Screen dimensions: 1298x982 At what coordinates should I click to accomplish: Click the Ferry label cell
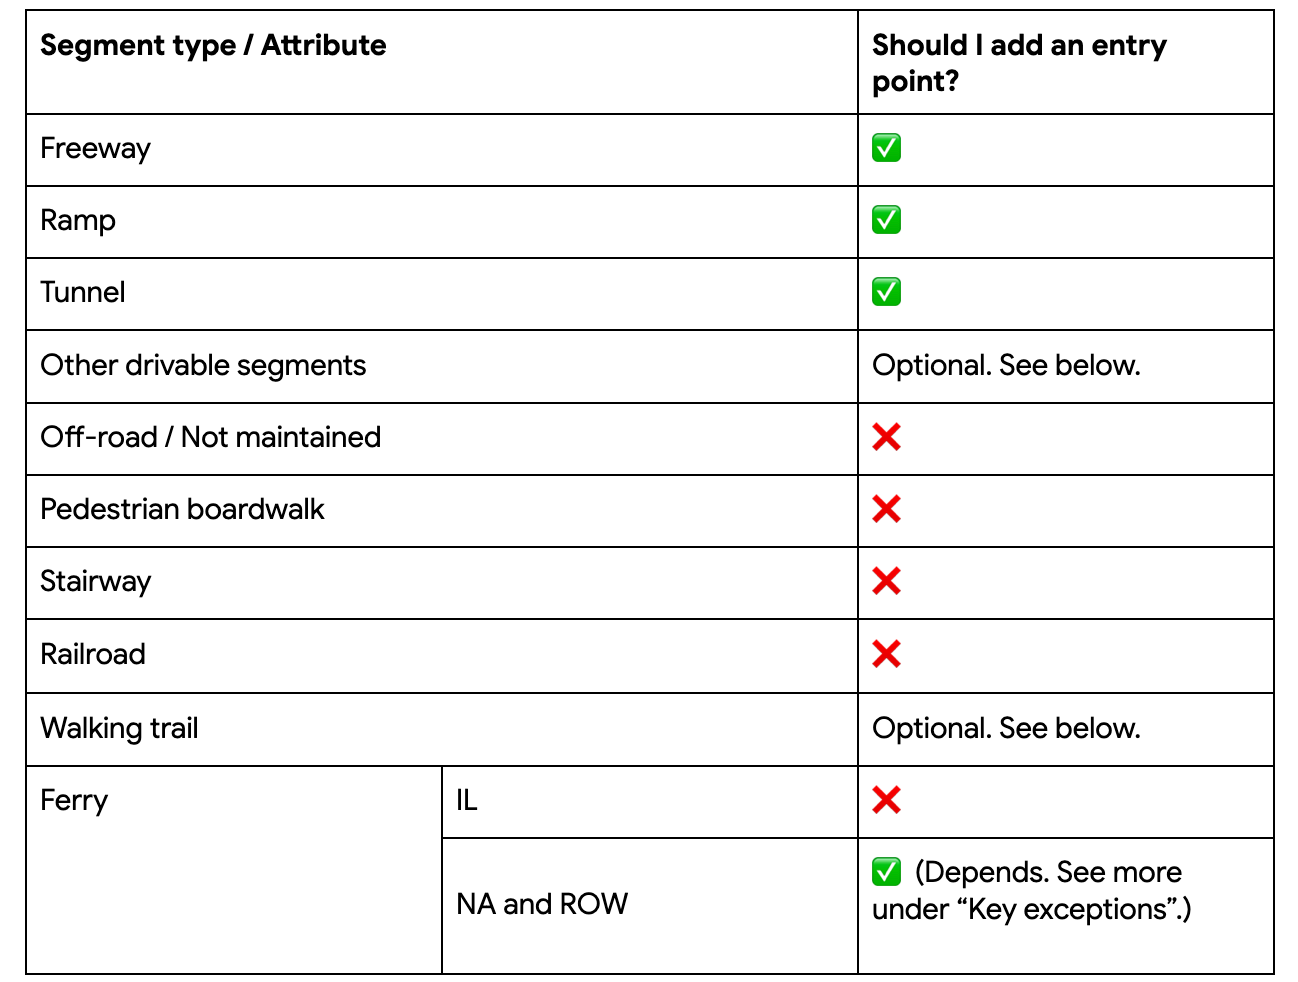pos(234,870)
